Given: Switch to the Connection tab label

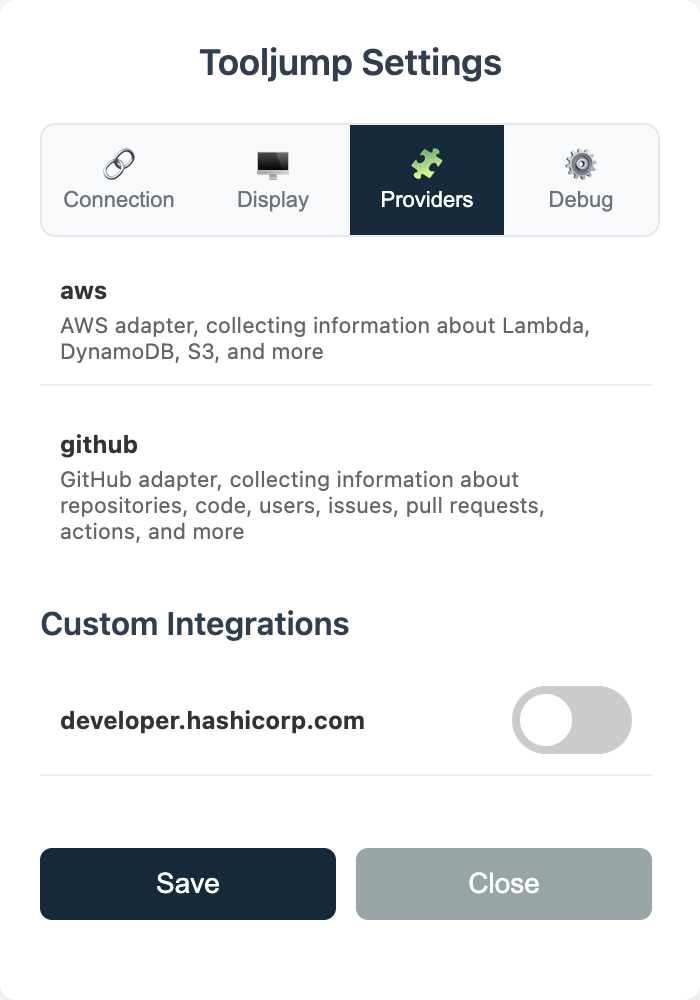Looking at the screenshot, I should (119, 199).
